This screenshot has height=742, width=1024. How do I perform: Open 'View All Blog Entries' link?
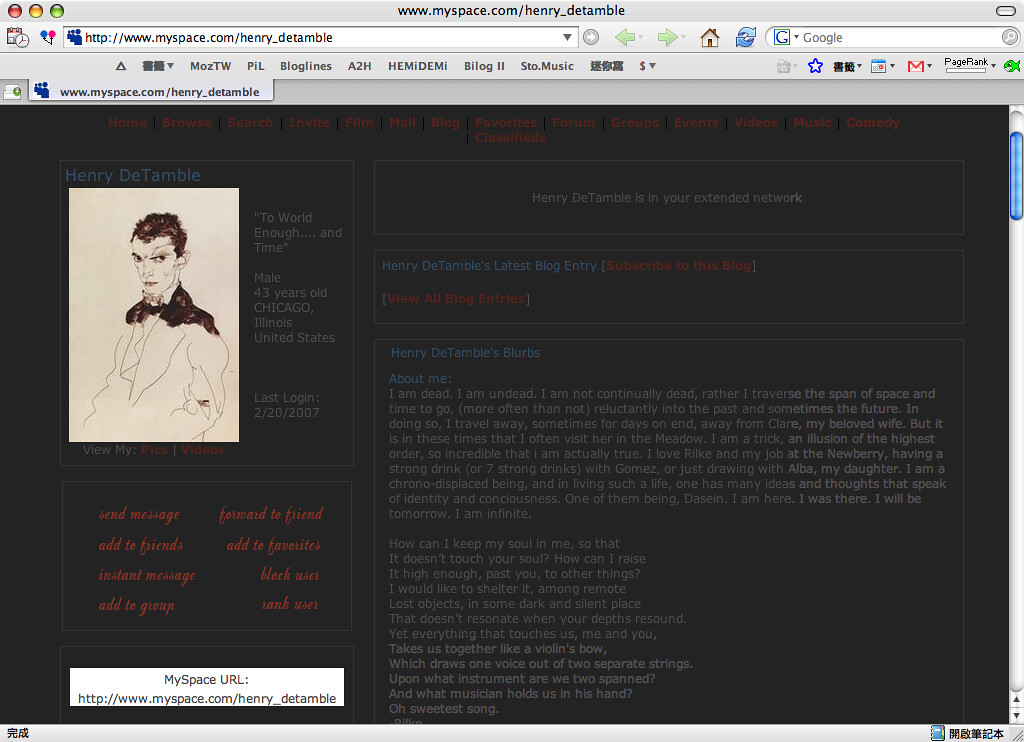pos(455,299)
